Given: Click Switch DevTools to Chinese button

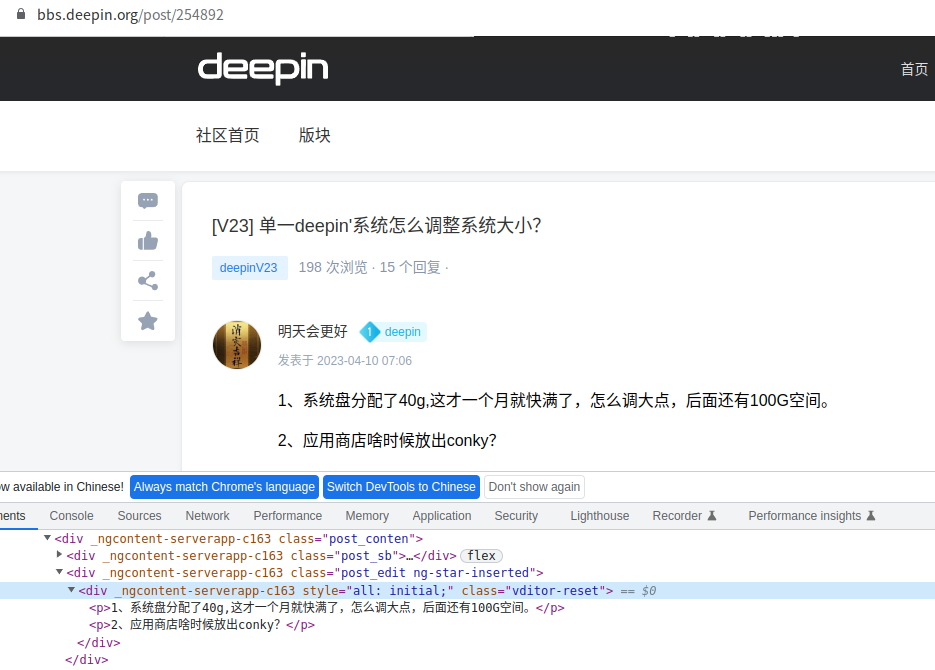Looking at the screenshot, I should click(401, 487).
